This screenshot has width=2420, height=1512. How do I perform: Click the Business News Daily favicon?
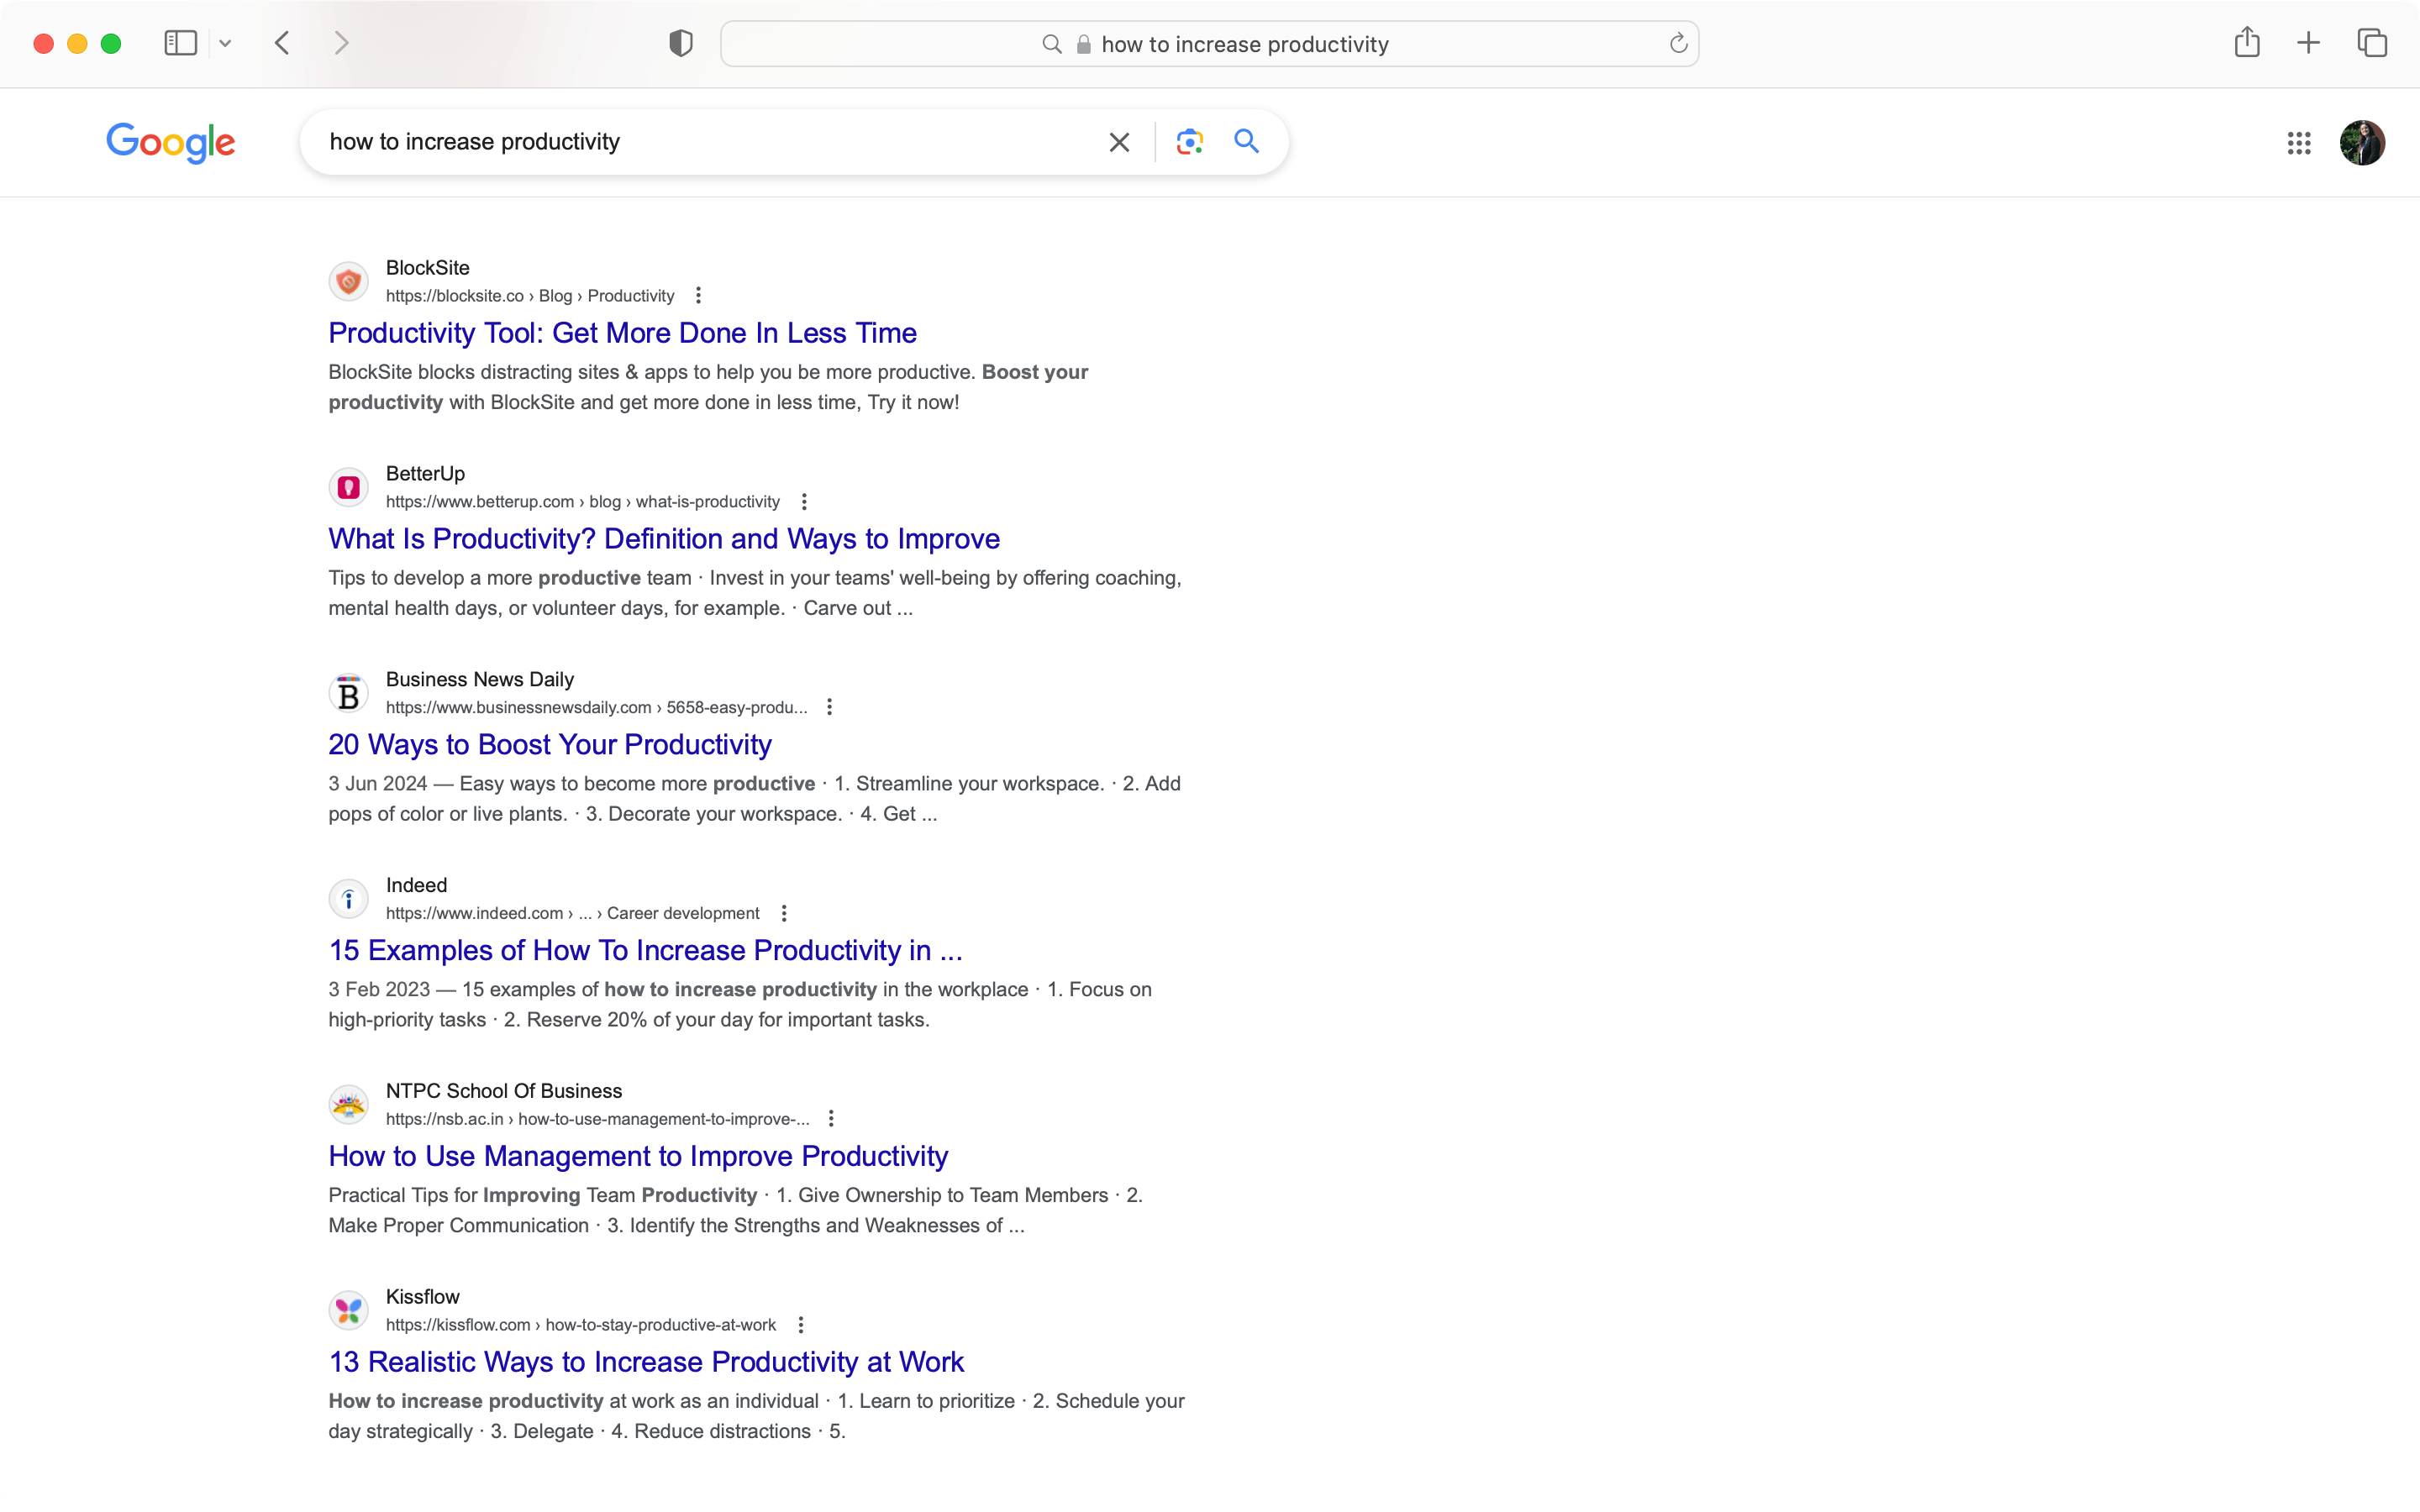(348, 693)
